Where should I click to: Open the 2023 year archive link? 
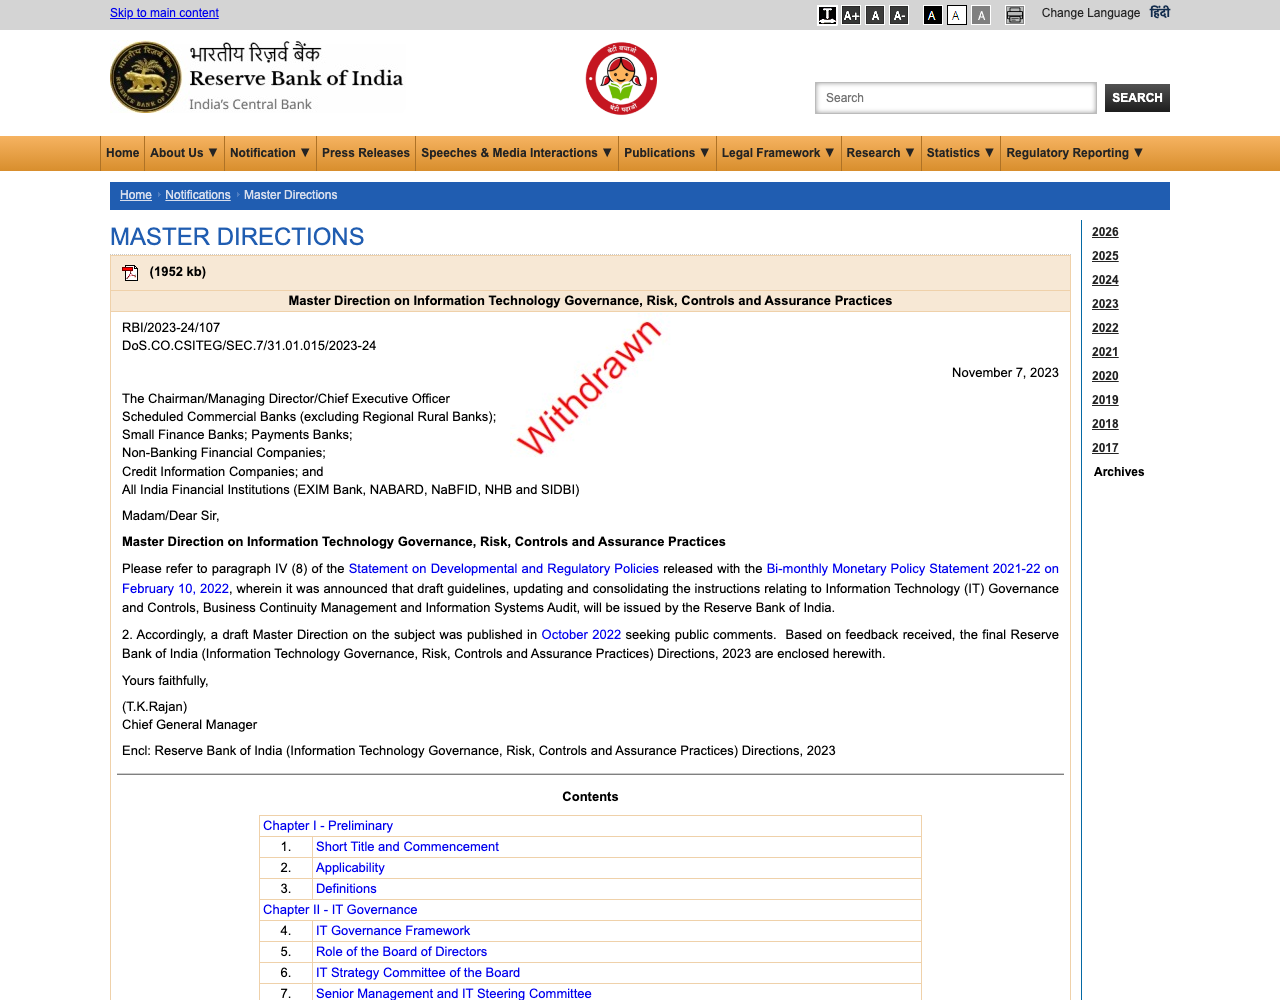point(1105,304)
